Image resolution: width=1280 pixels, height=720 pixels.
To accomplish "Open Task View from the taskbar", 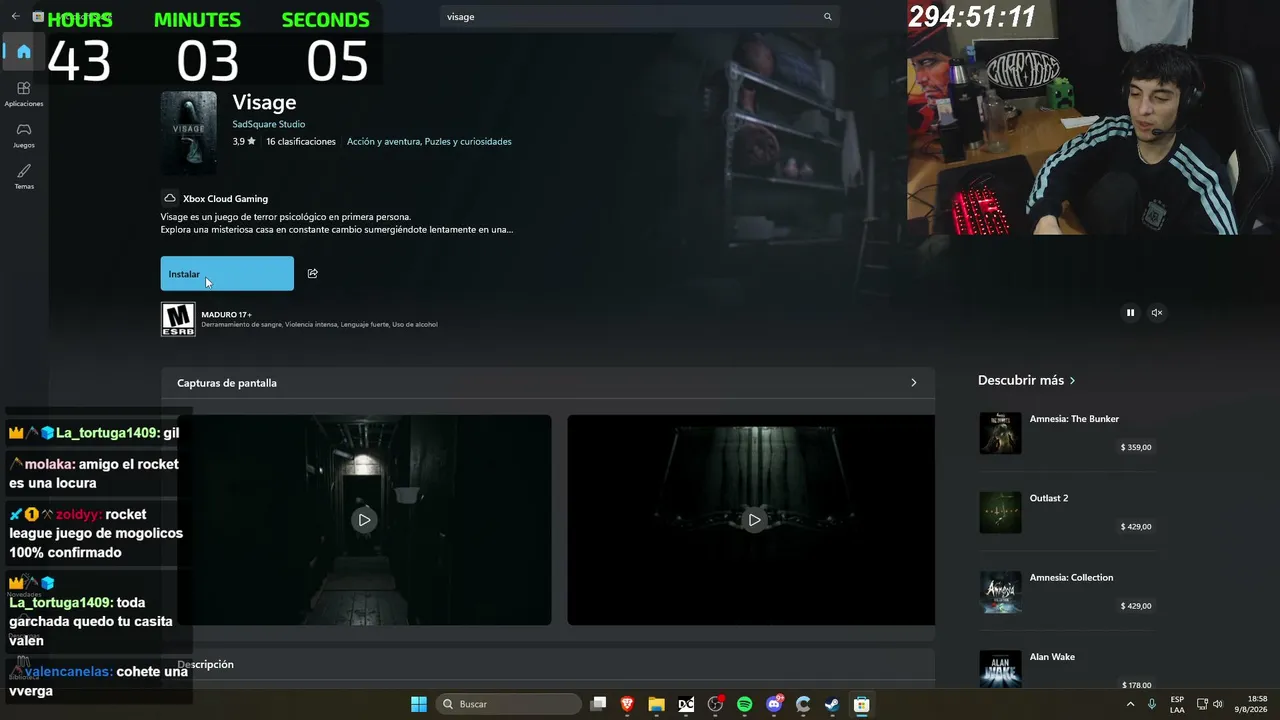I will 598,704.
